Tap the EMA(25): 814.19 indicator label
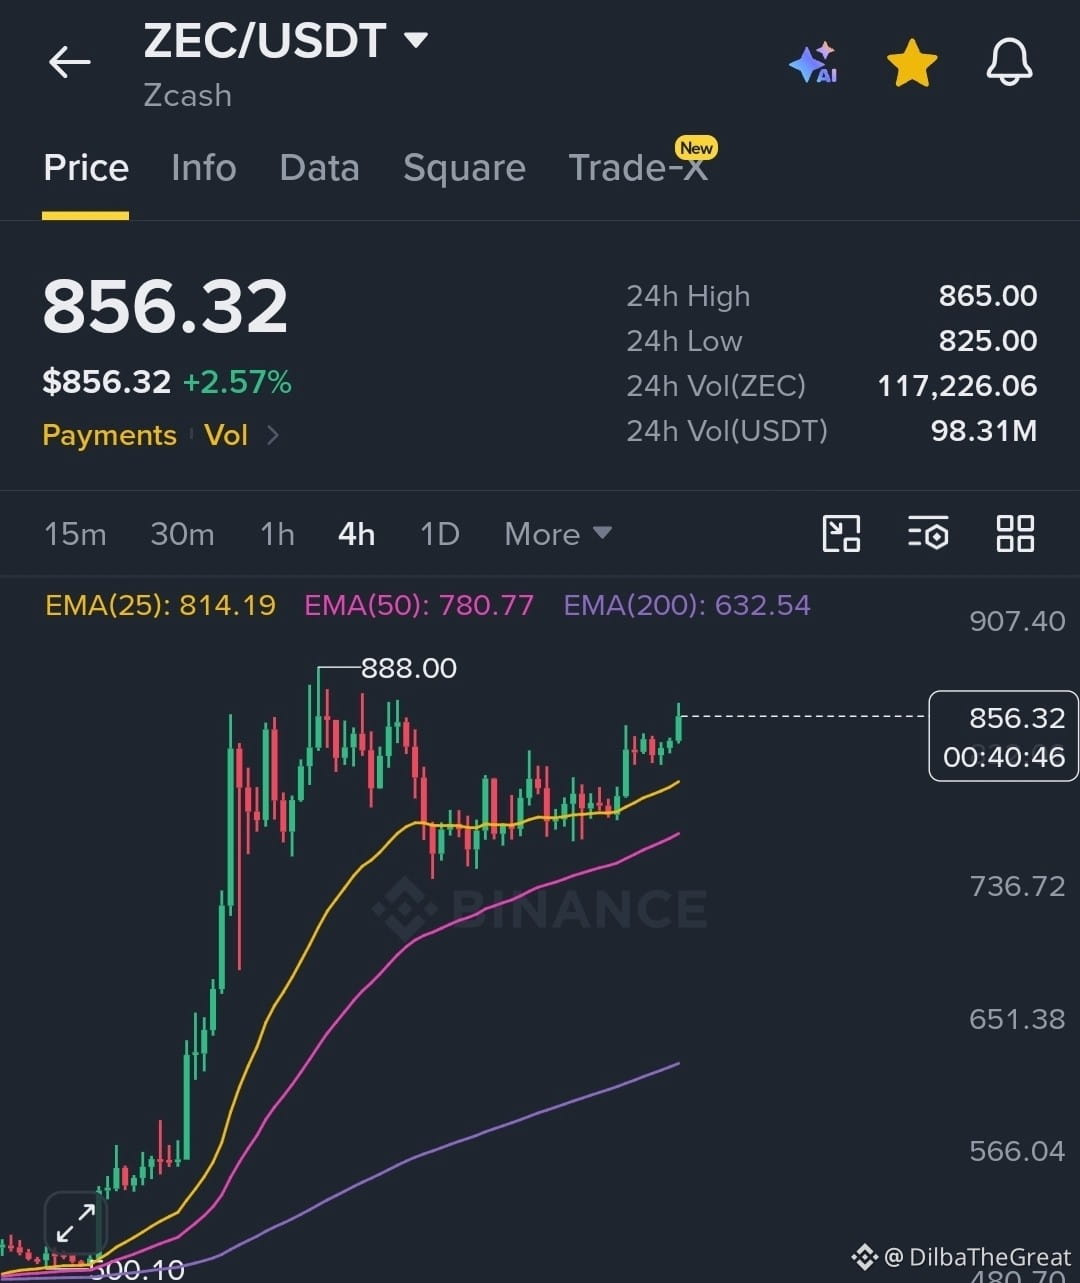This screenshot has width=1080, height=1283. (160, 605)
